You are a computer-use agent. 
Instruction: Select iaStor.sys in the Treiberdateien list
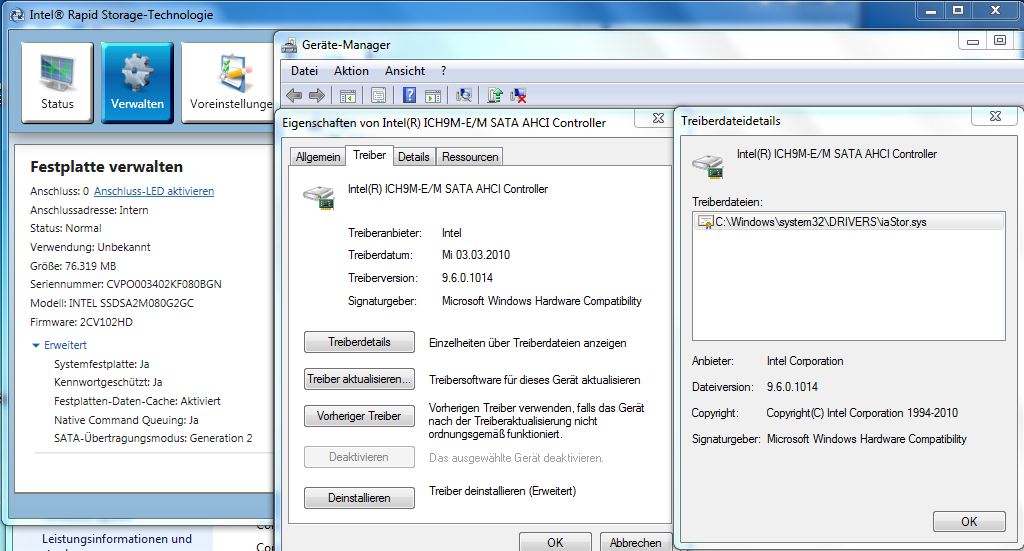(848, 222)
